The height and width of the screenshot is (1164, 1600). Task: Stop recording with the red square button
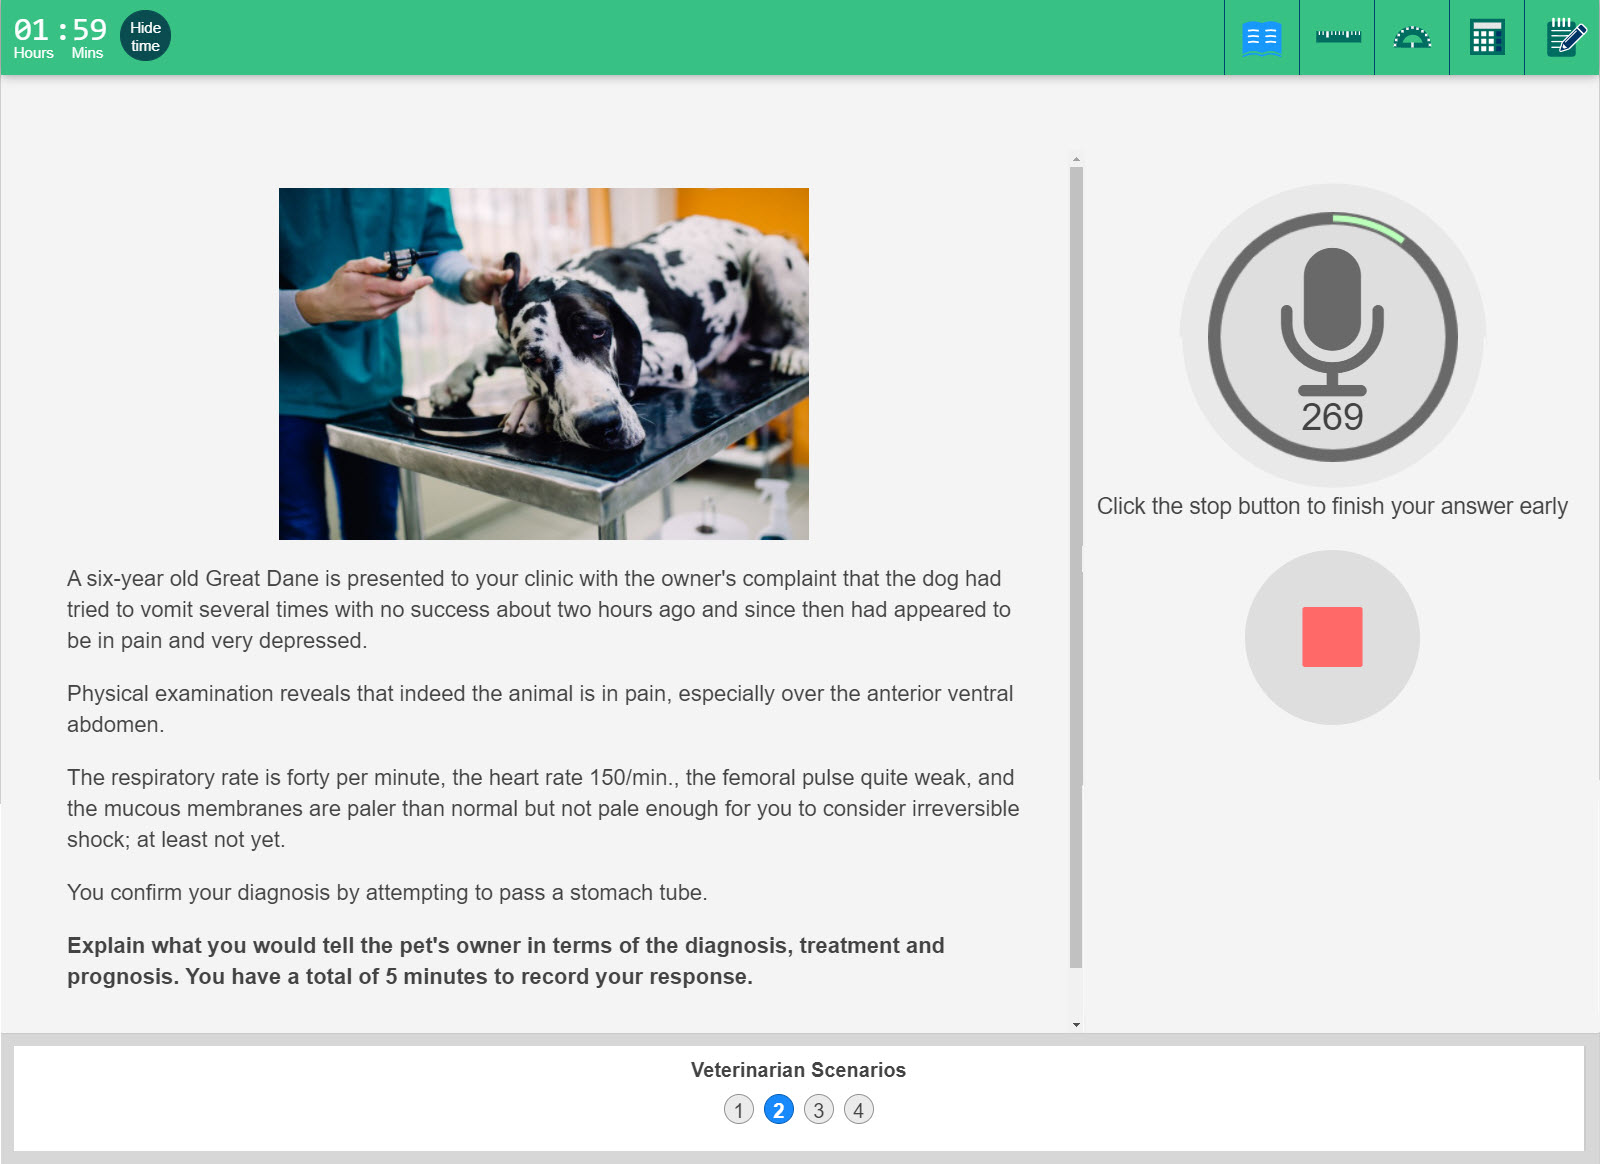tap(1332, 637)
